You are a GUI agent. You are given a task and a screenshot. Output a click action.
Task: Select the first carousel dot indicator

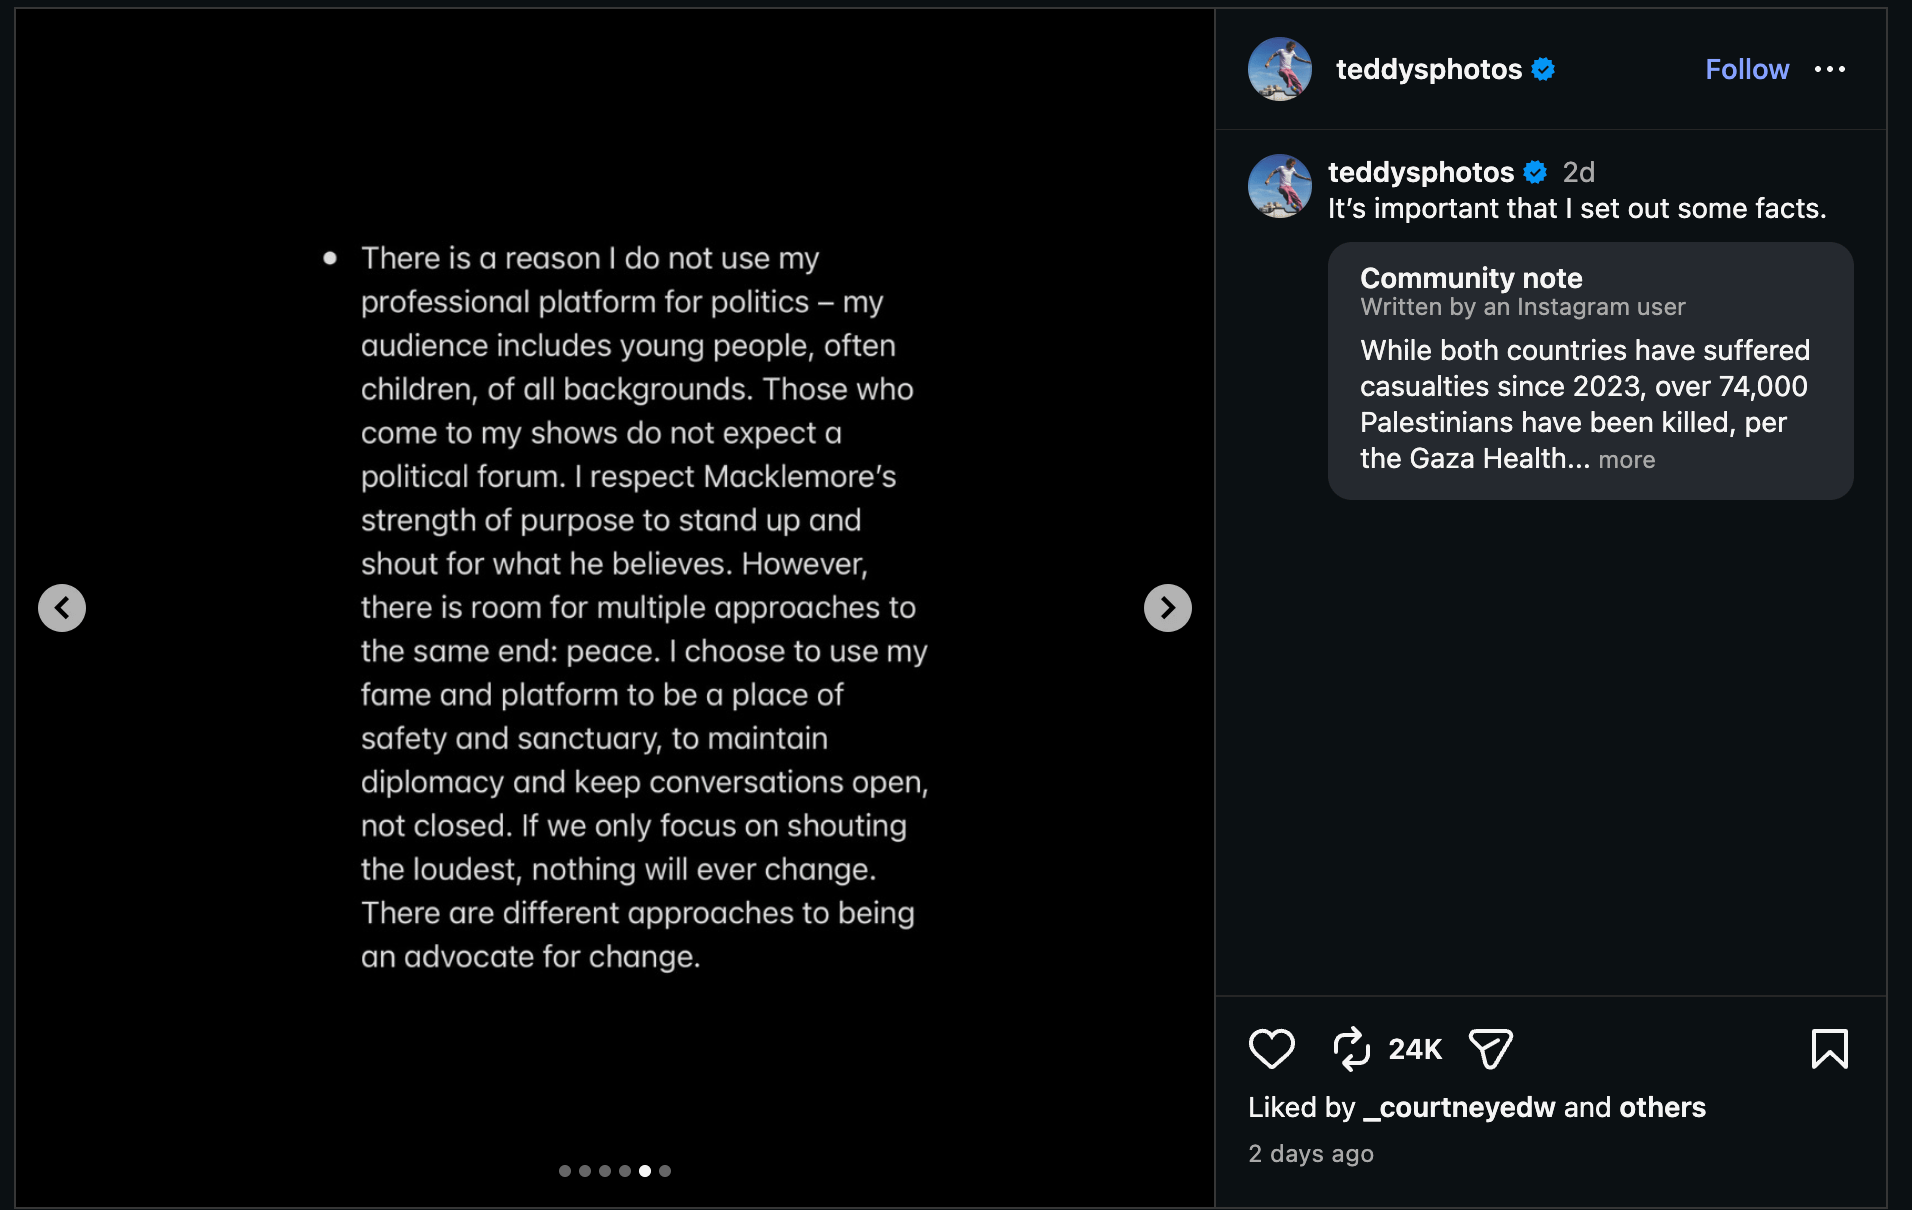pos(565,1171)
